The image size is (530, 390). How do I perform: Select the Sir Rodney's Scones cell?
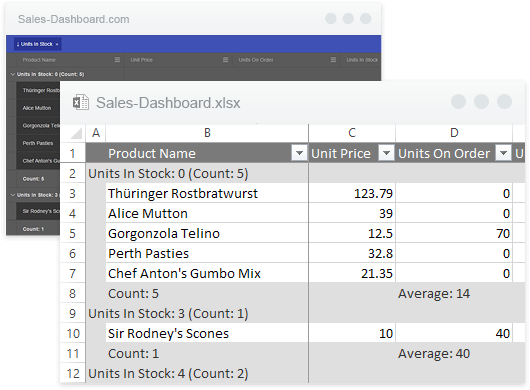point(207,334)
